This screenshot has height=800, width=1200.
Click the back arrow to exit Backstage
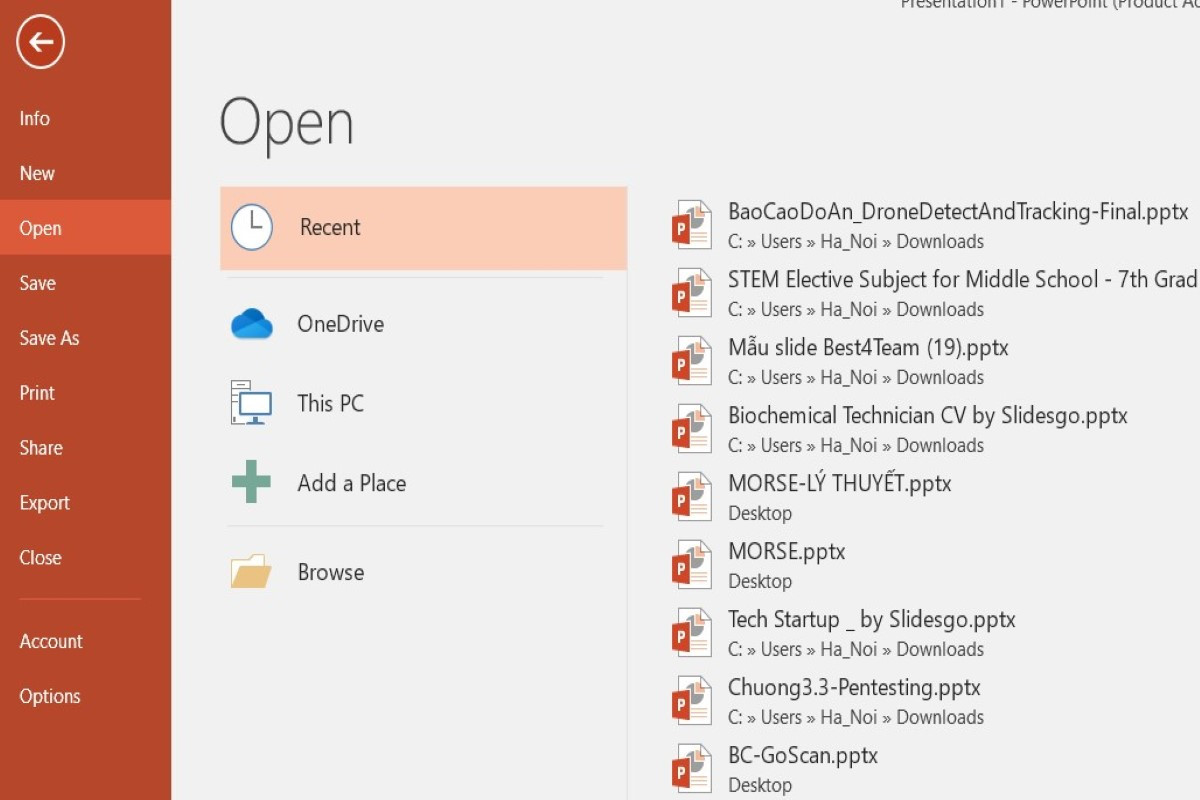[x=40, y=42]
